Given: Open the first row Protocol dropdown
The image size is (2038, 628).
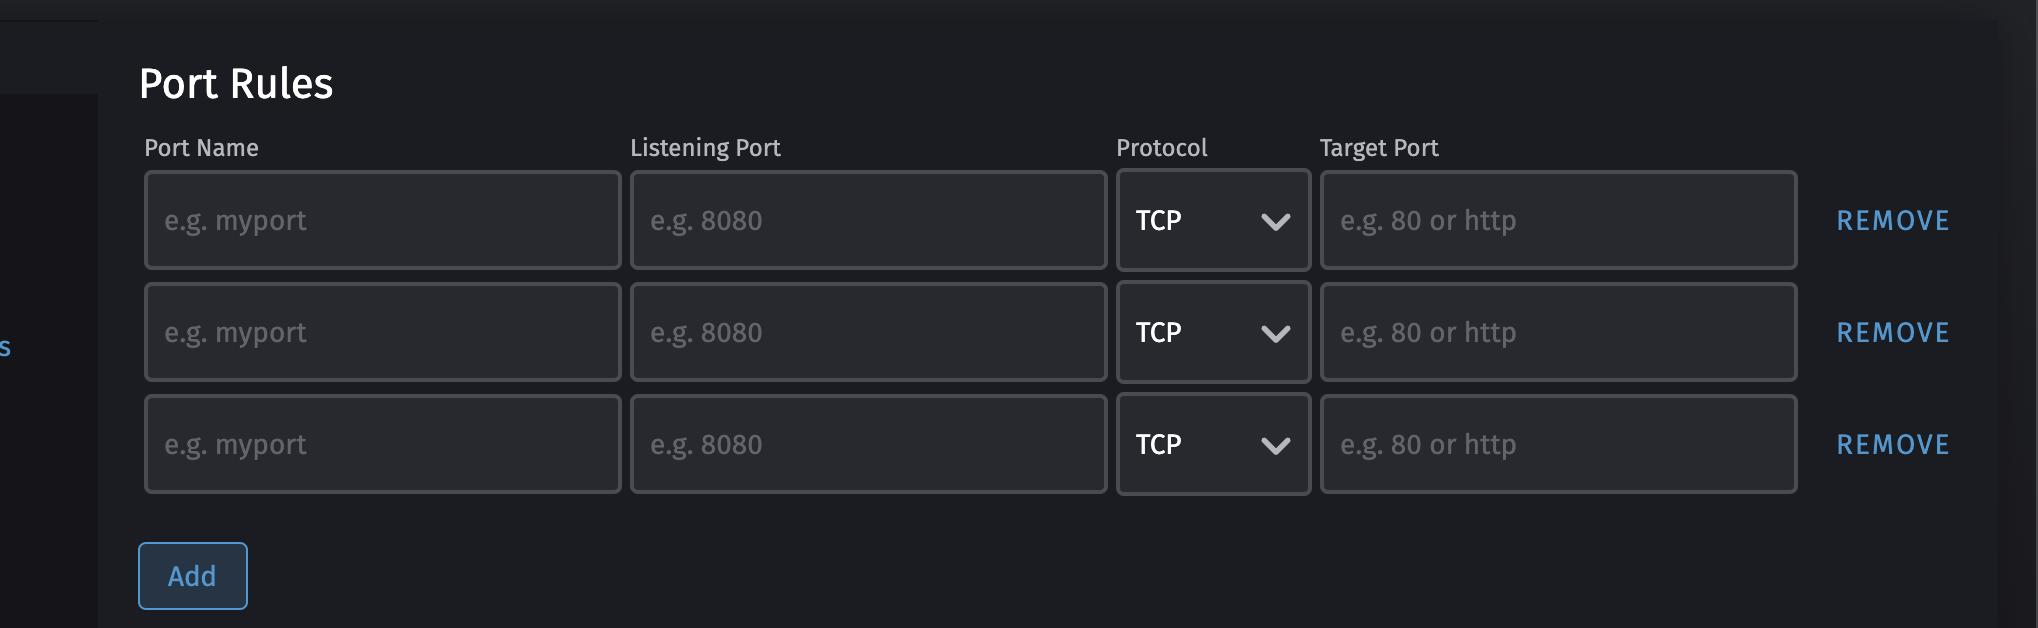Looking at the screenshot, I should coord(1212,220).
